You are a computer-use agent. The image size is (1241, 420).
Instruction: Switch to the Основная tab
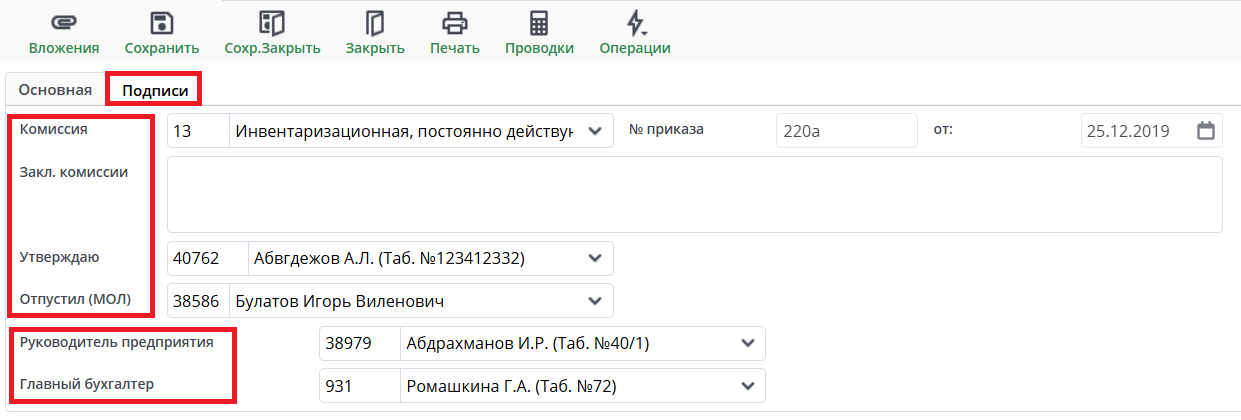point(55,90)
